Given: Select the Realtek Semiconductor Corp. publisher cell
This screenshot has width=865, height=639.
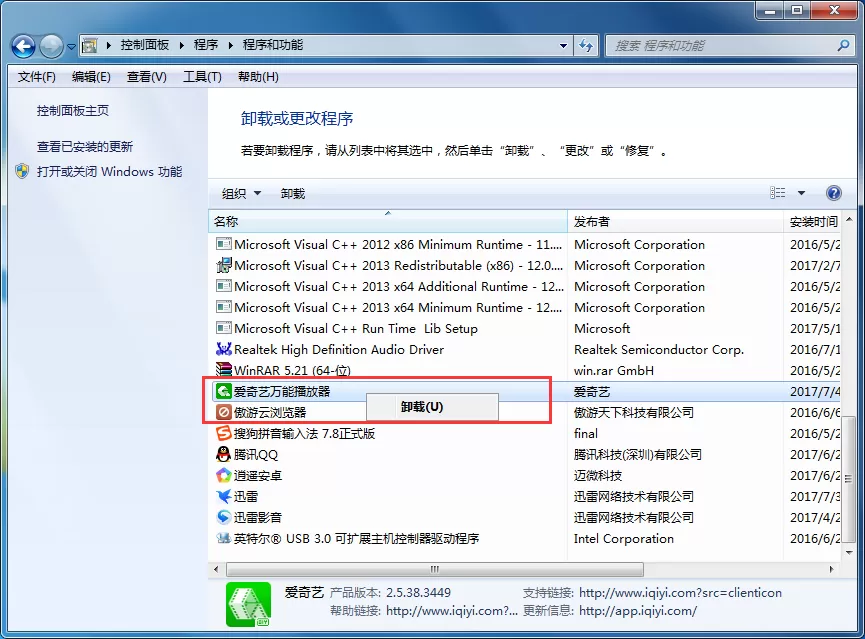Looking at the screenshot, I should pos(659,349).
